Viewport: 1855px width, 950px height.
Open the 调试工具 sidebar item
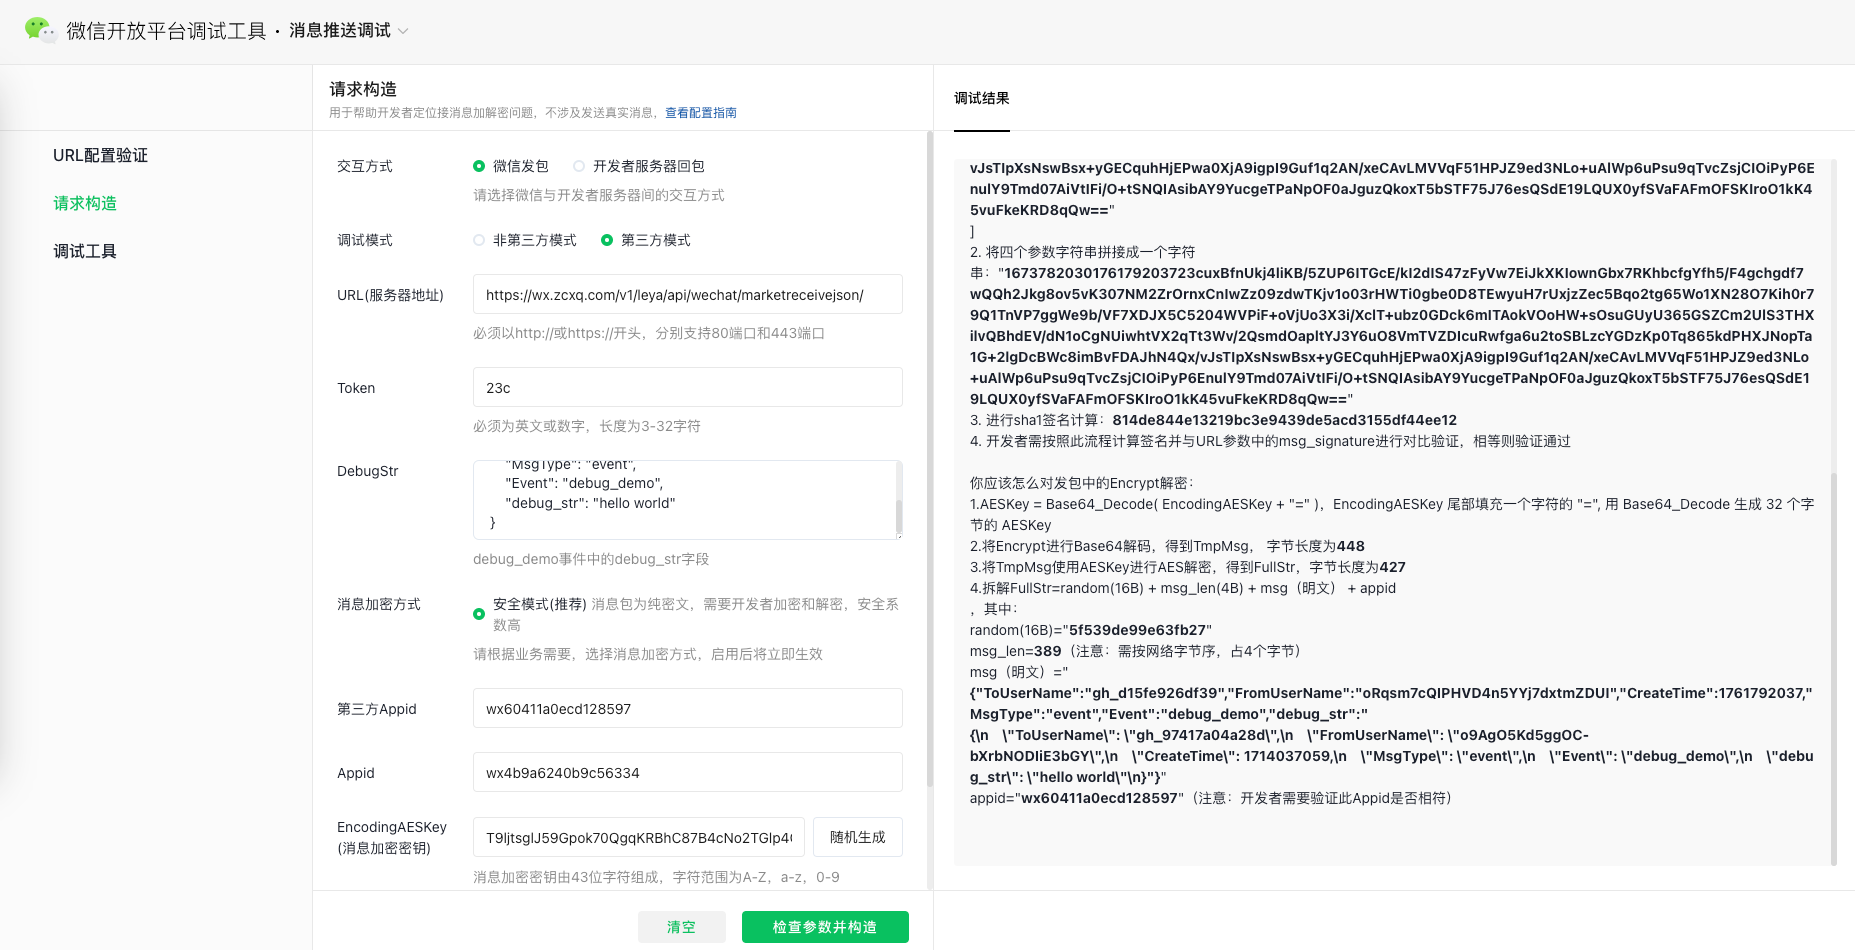coord(85,251)
